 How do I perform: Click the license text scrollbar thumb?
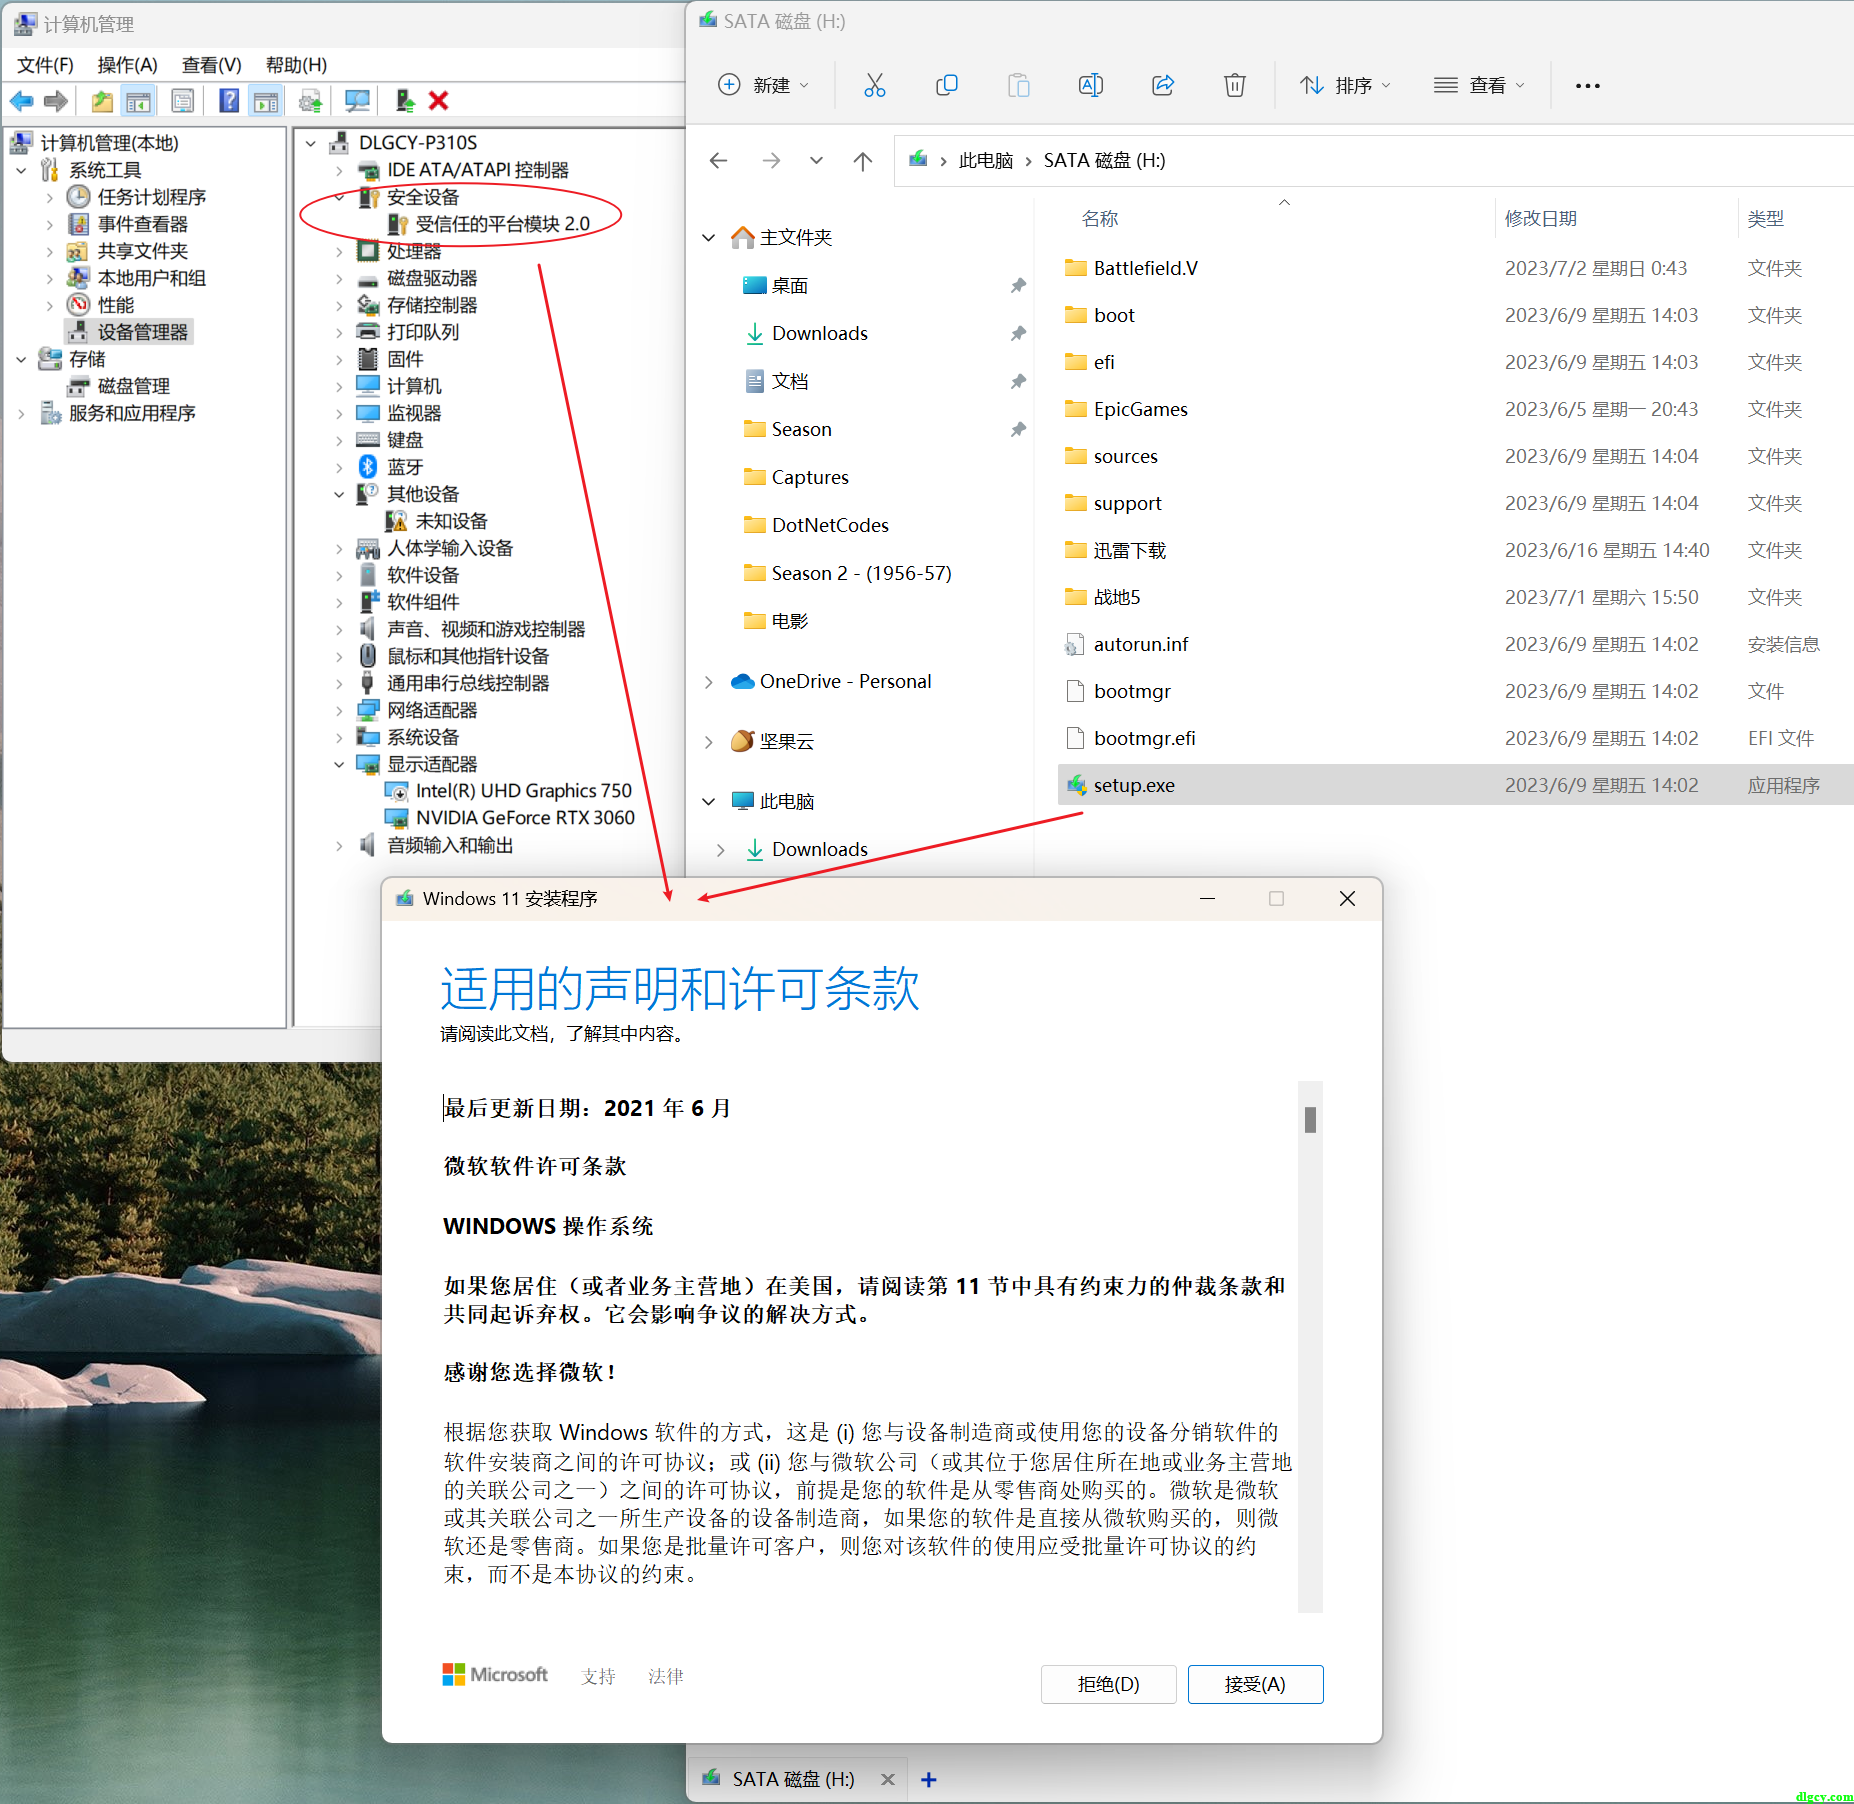pos(1310,1120)
